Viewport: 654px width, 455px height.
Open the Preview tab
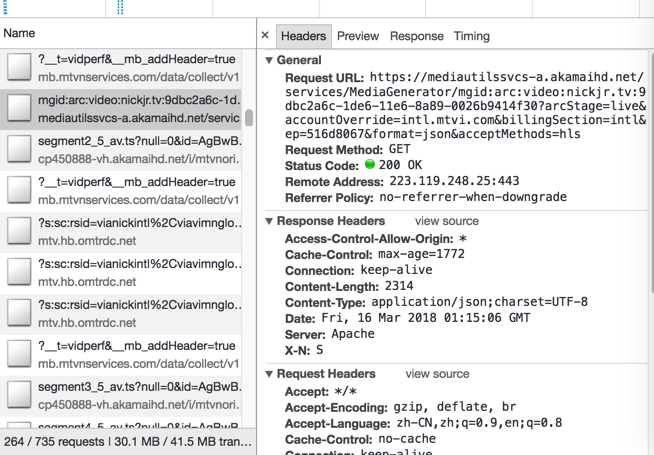click(358, 36)
